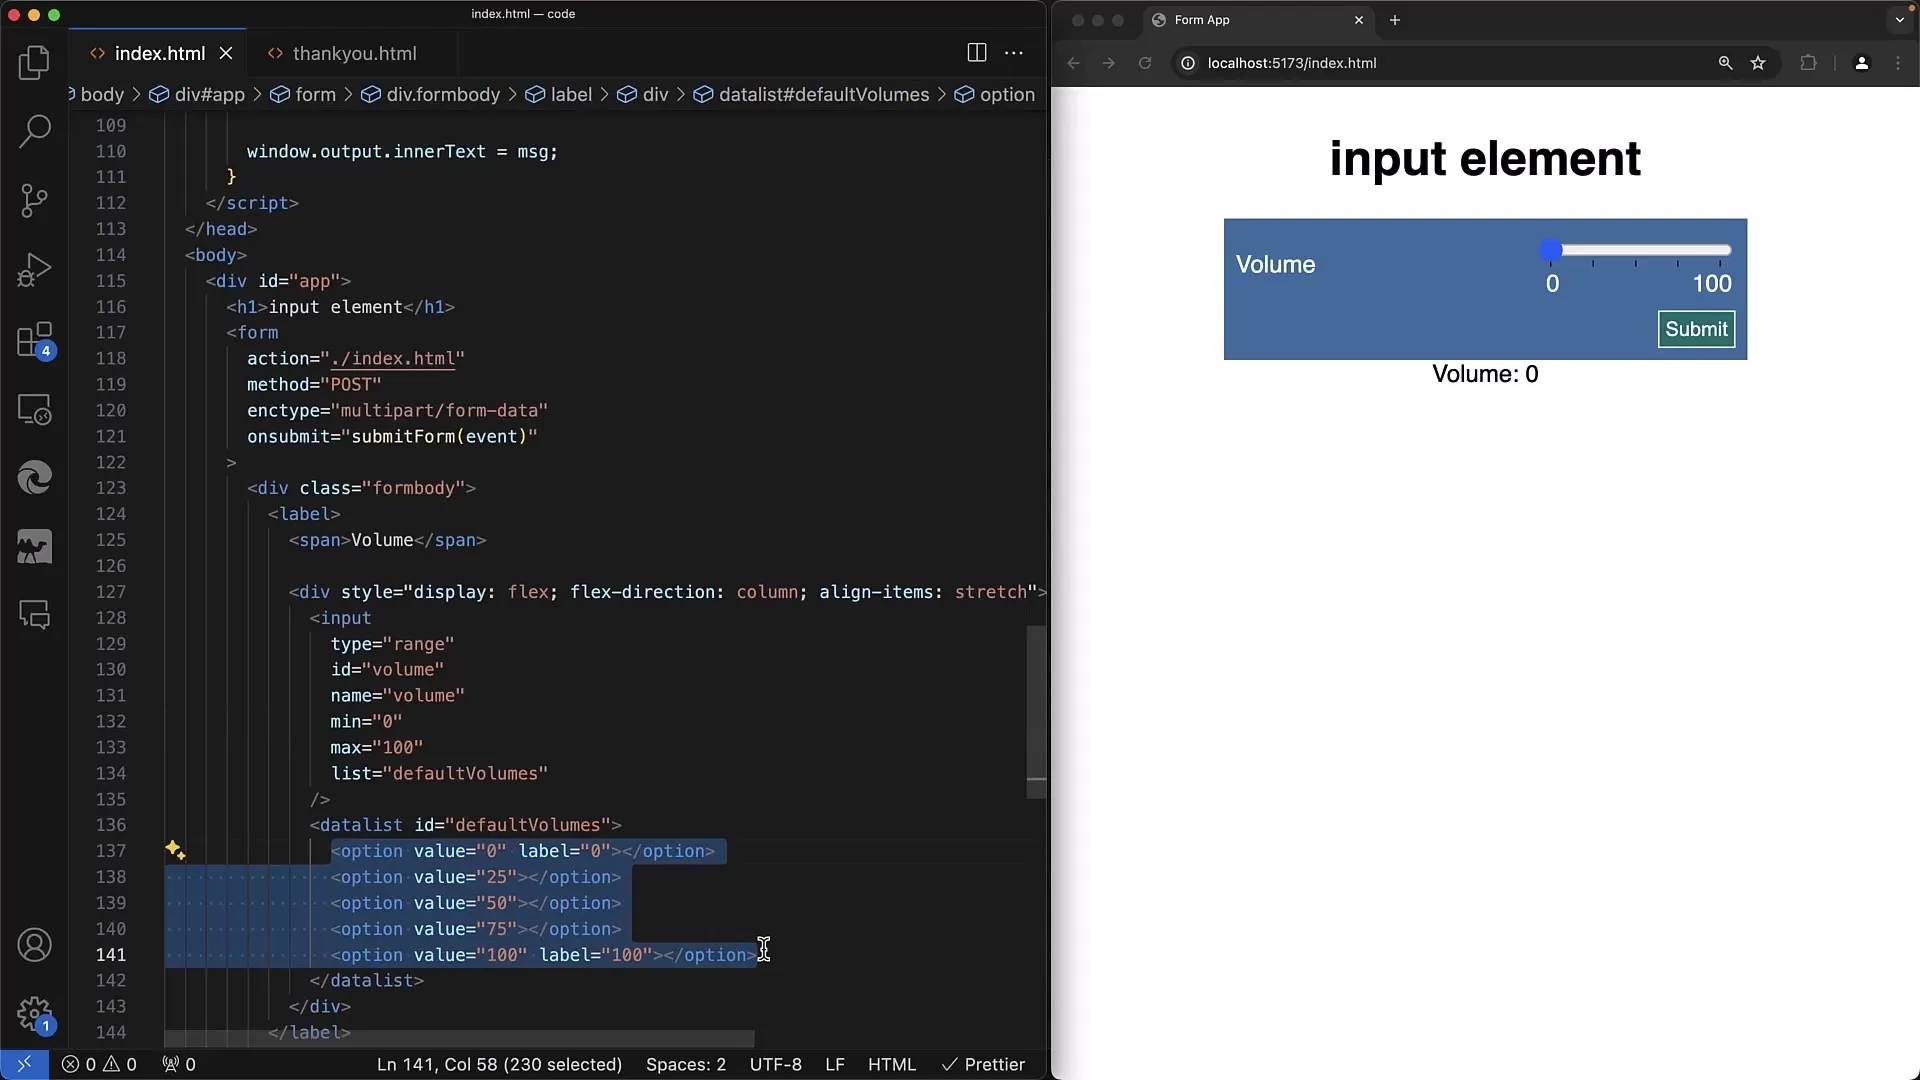The width and height of the screenshot is (1920, 1080).
Task: Click the div breadcrumb before datalist#defaultVolumes
Action: (x=643, y=94)
